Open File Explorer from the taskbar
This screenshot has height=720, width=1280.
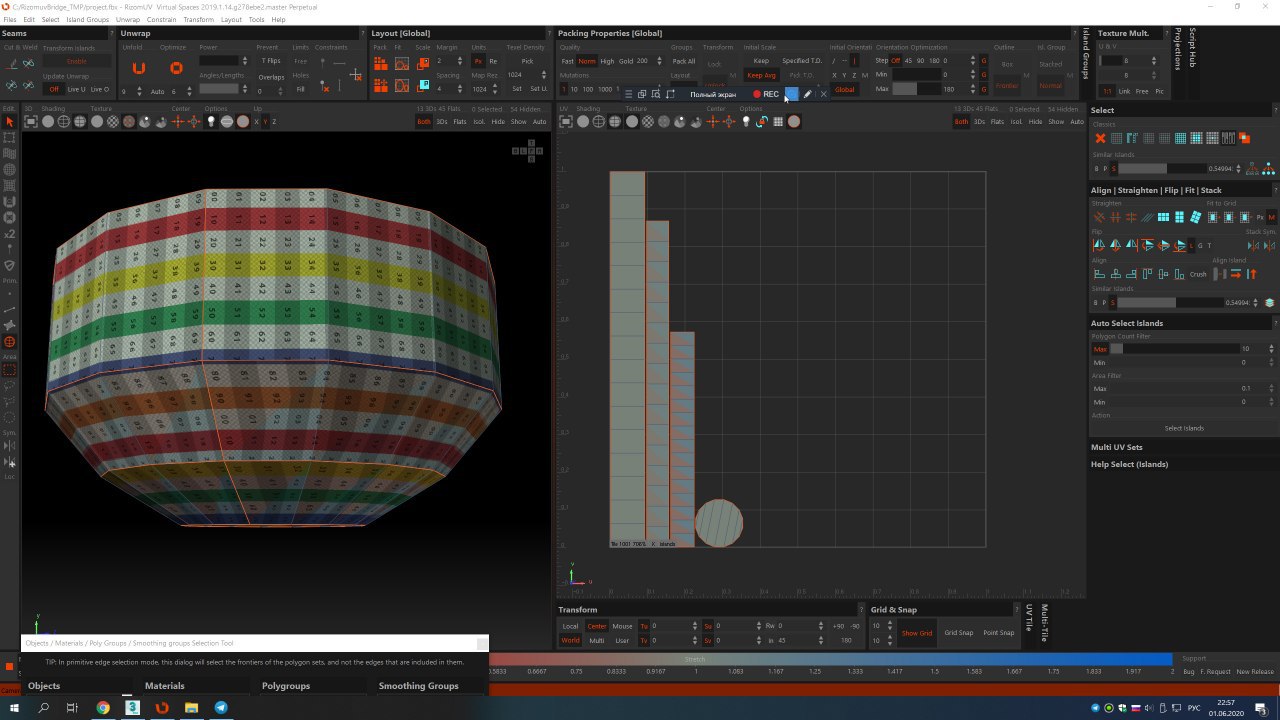[x=192, y=708]
